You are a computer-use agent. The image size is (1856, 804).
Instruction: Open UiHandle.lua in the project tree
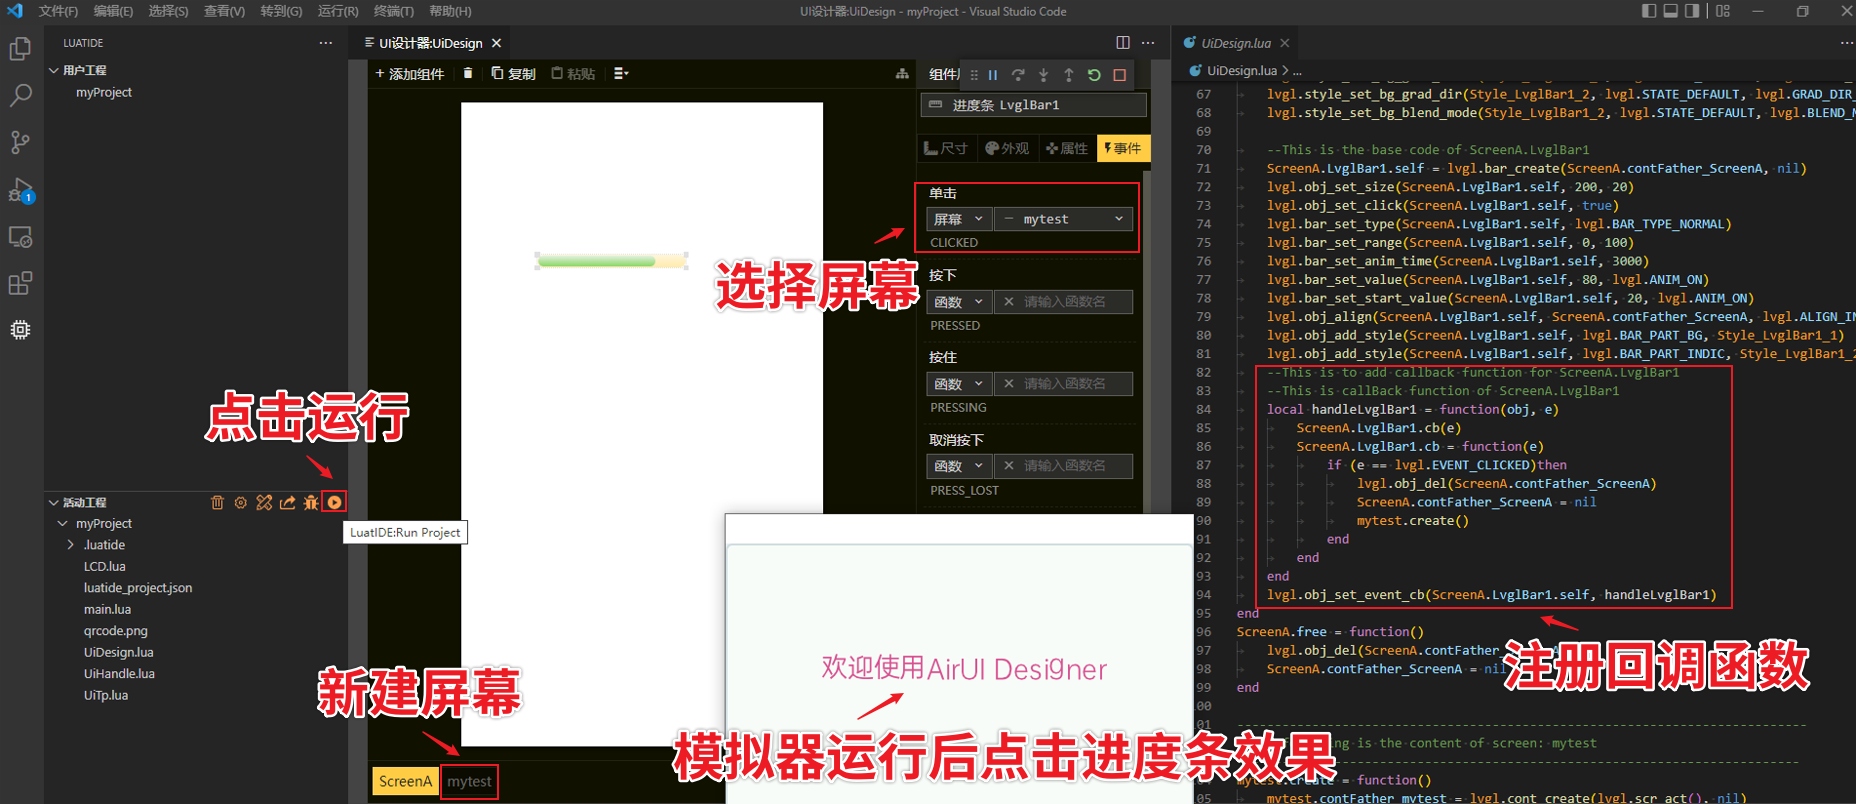pyautogui.click(x=119, y=674)
